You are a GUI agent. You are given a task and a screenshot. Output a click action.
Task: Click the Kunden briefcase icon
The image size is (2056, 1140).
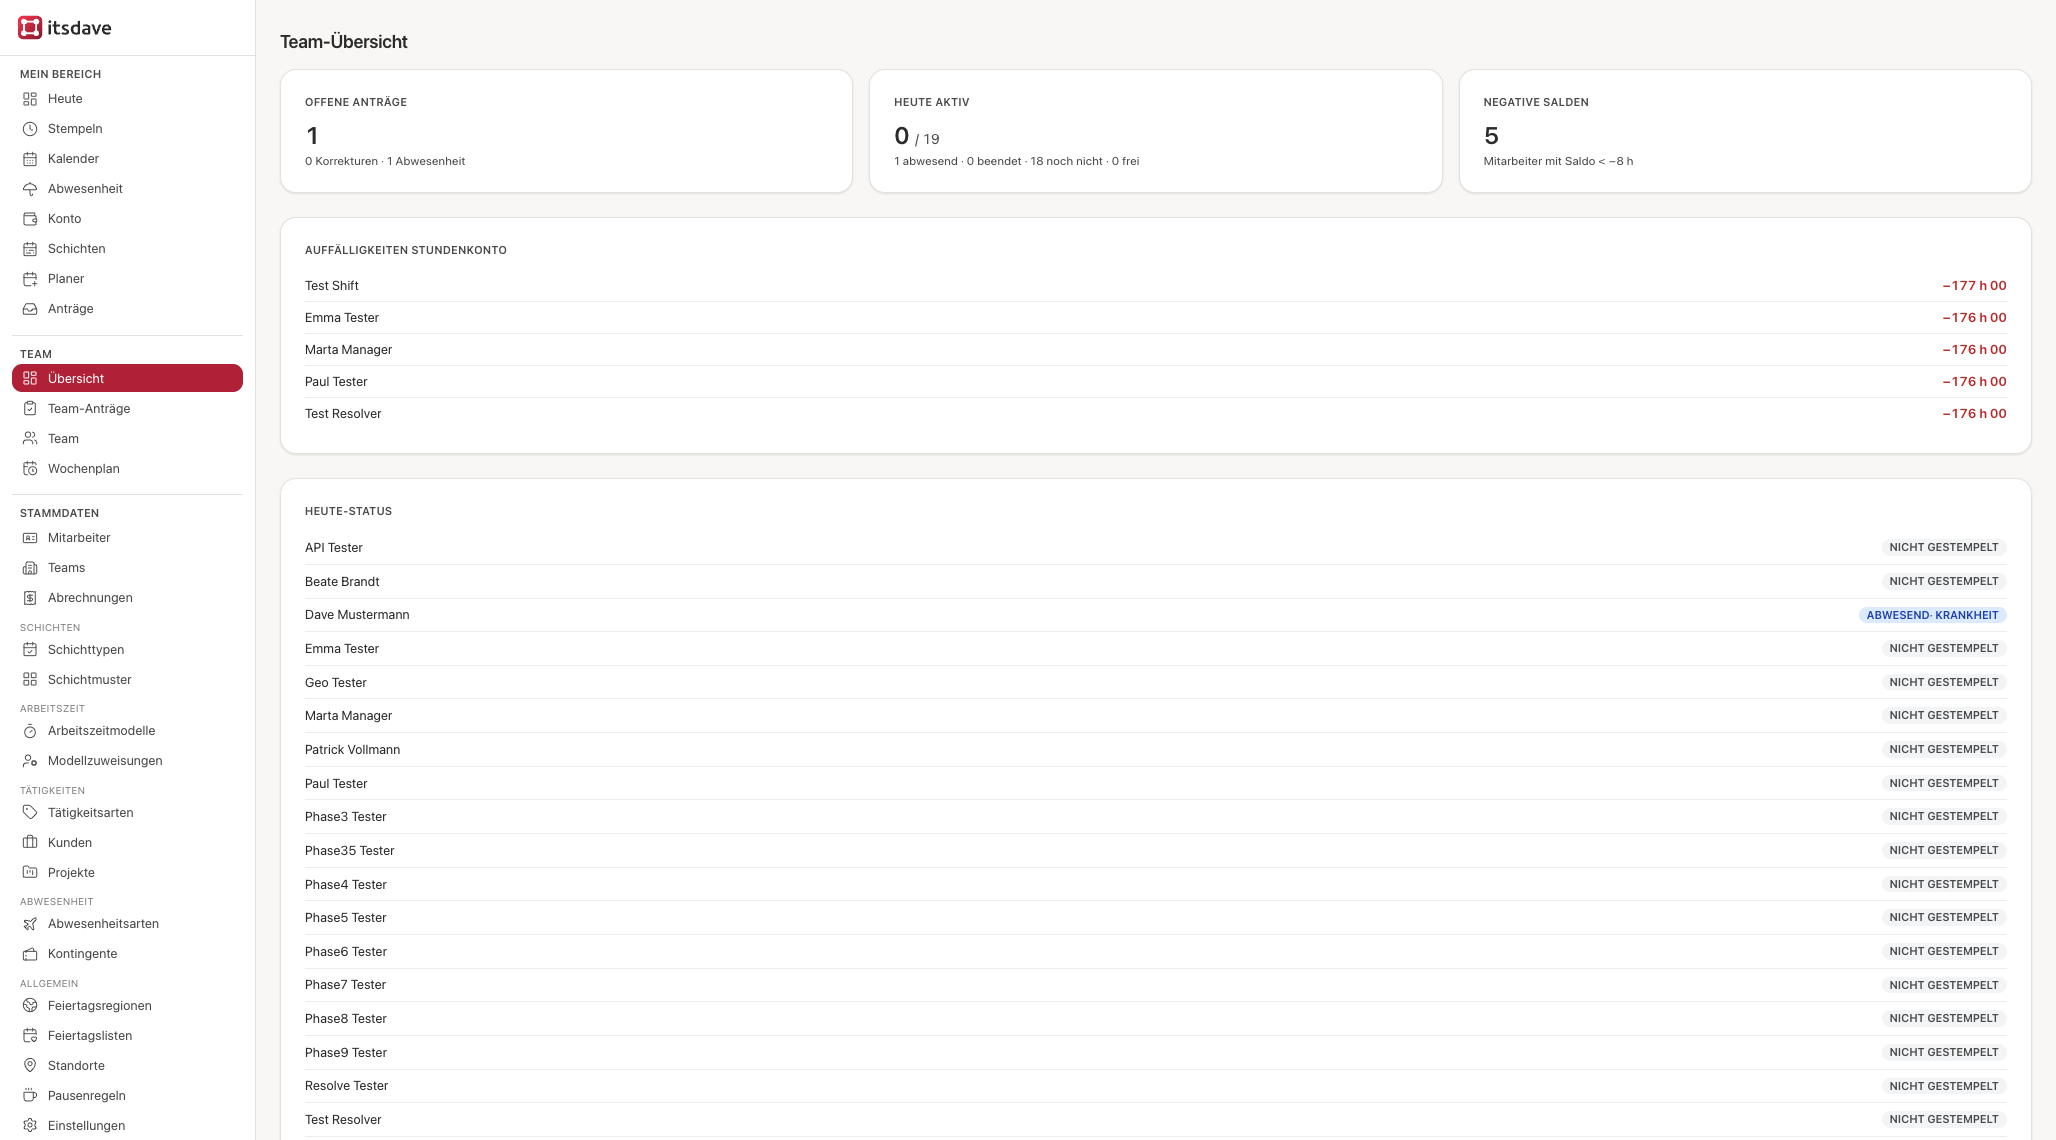[30, 843]
